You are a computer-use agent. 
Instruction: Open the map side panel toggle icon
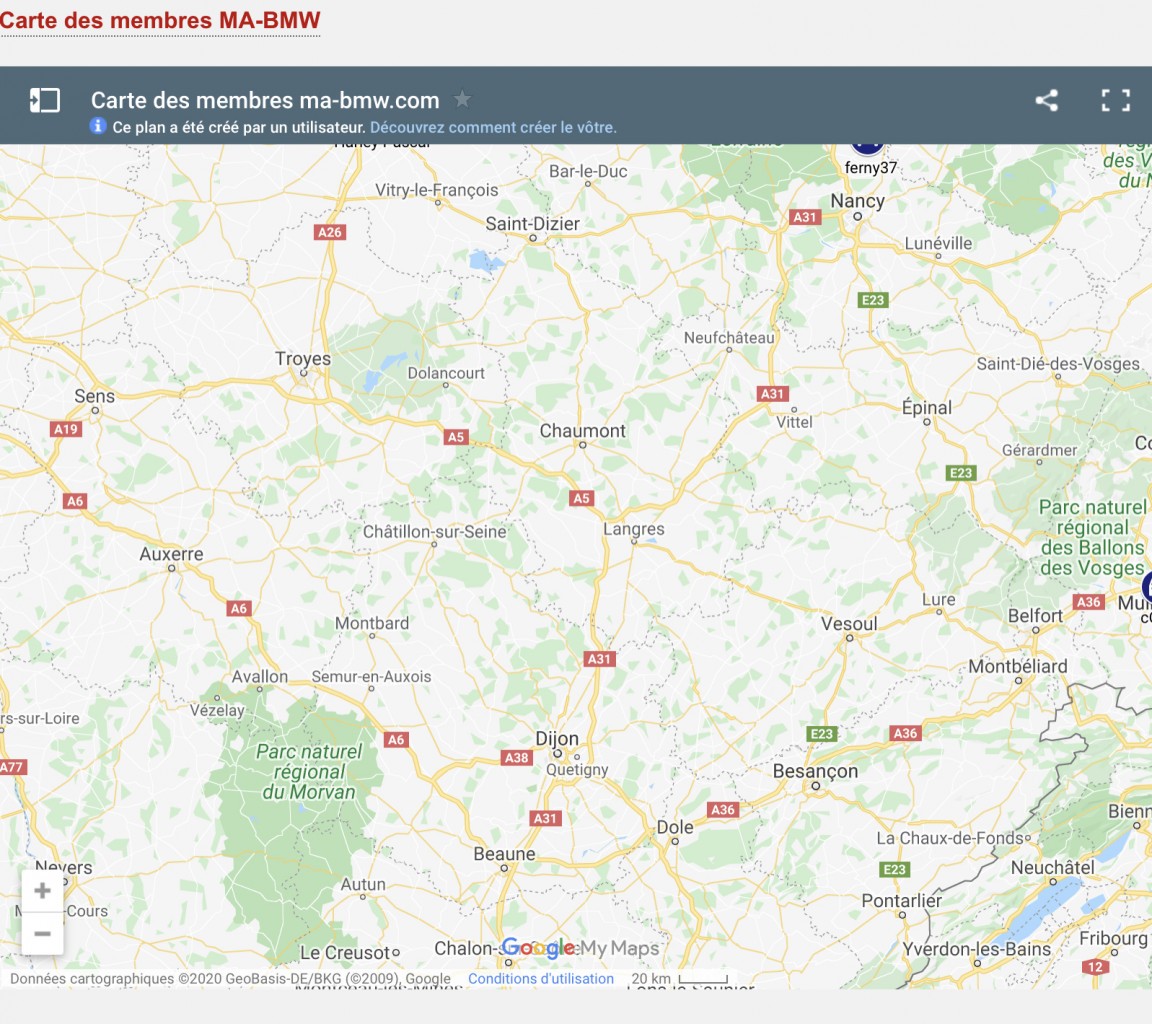[x=45, y=100]
